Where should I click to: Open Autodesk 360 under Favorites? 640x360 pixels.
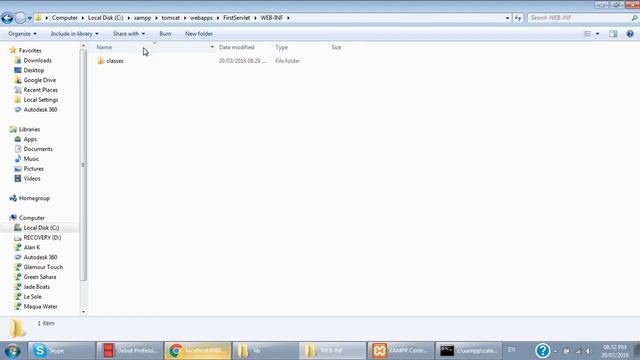pyautogui.click(x=40, y=109)
